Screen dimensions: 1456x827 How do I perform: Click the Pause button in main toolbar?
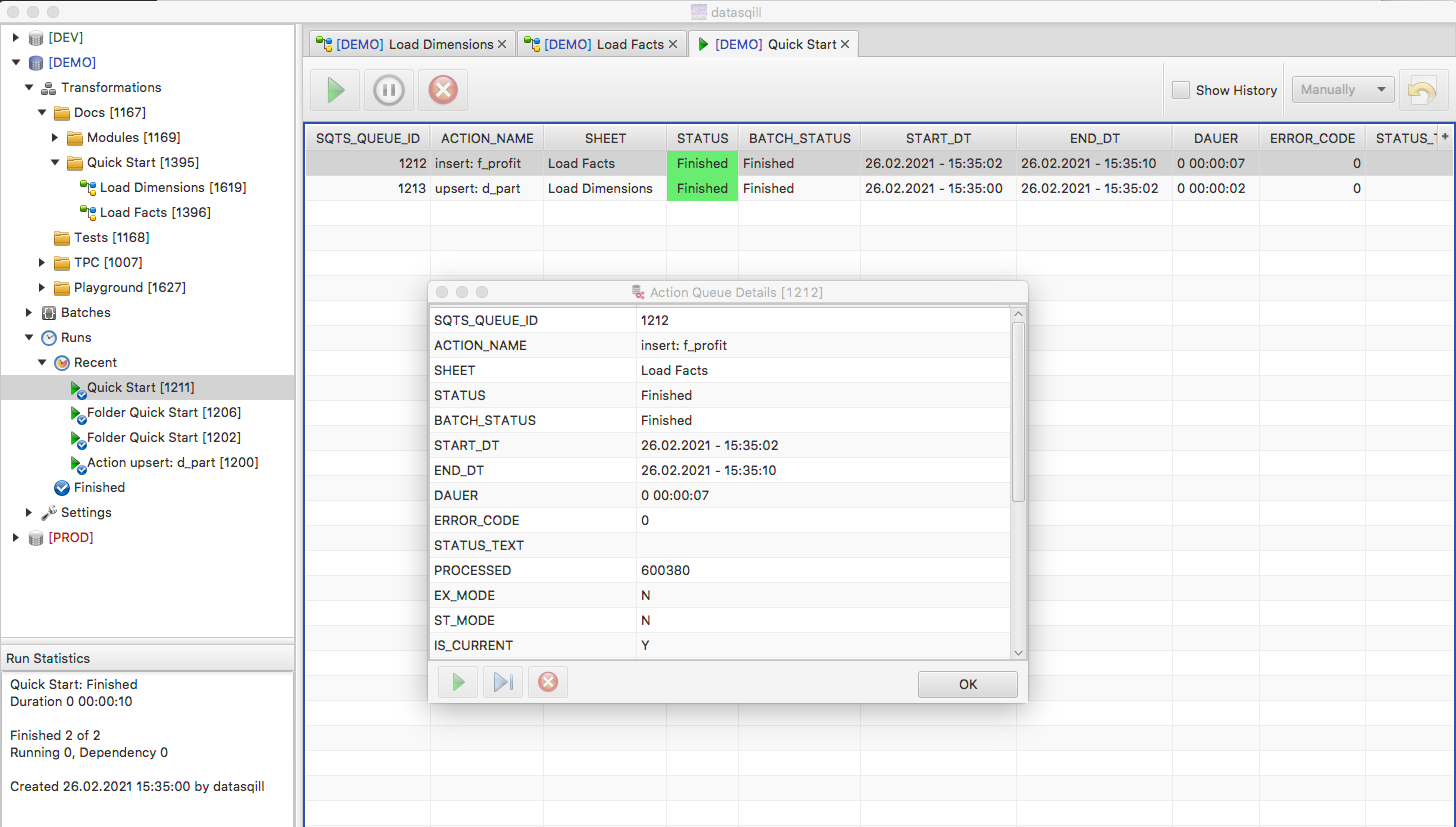tap(389, 90)
